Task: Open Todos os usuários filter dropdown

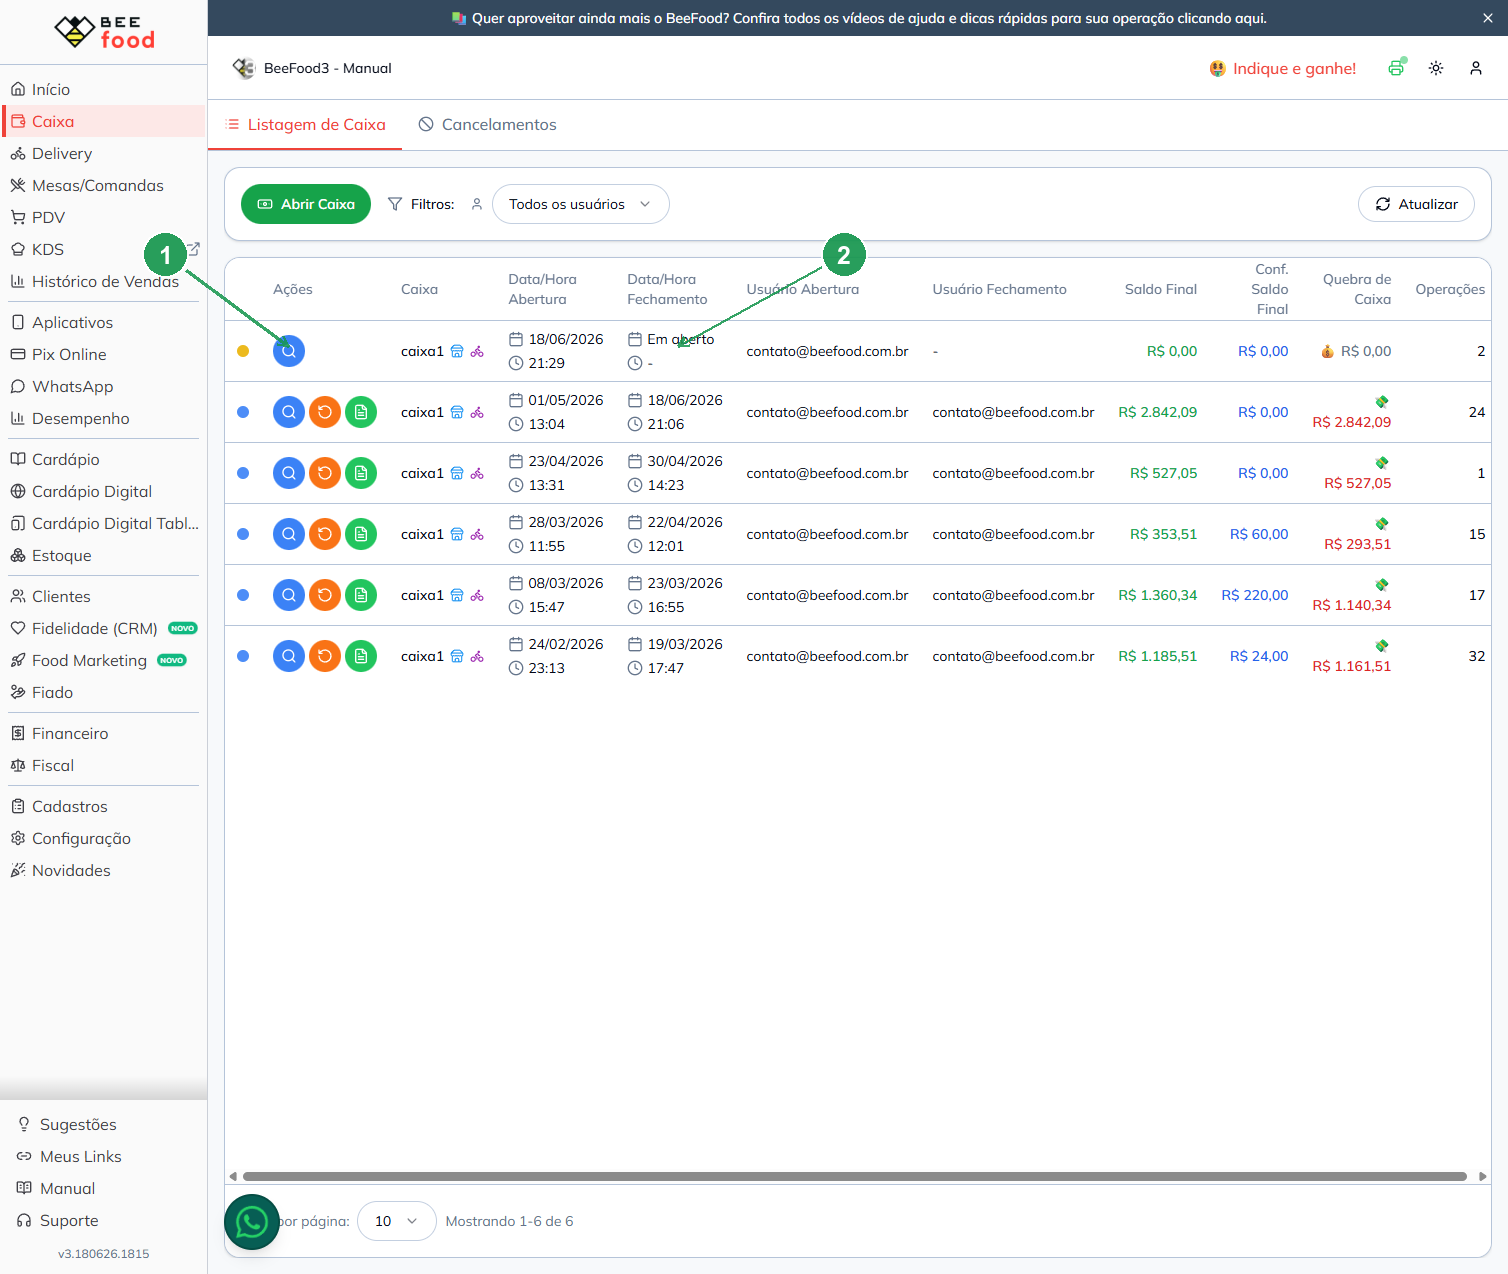Action: (x=580, y=204)
